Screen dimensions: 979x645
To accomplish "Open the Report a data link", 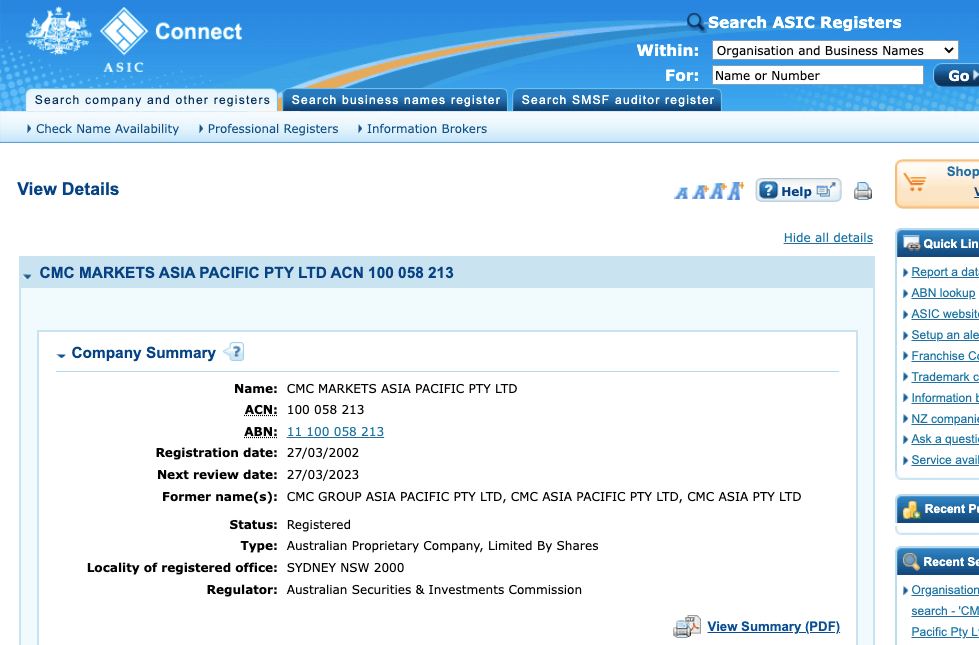I will coord(945,272).
